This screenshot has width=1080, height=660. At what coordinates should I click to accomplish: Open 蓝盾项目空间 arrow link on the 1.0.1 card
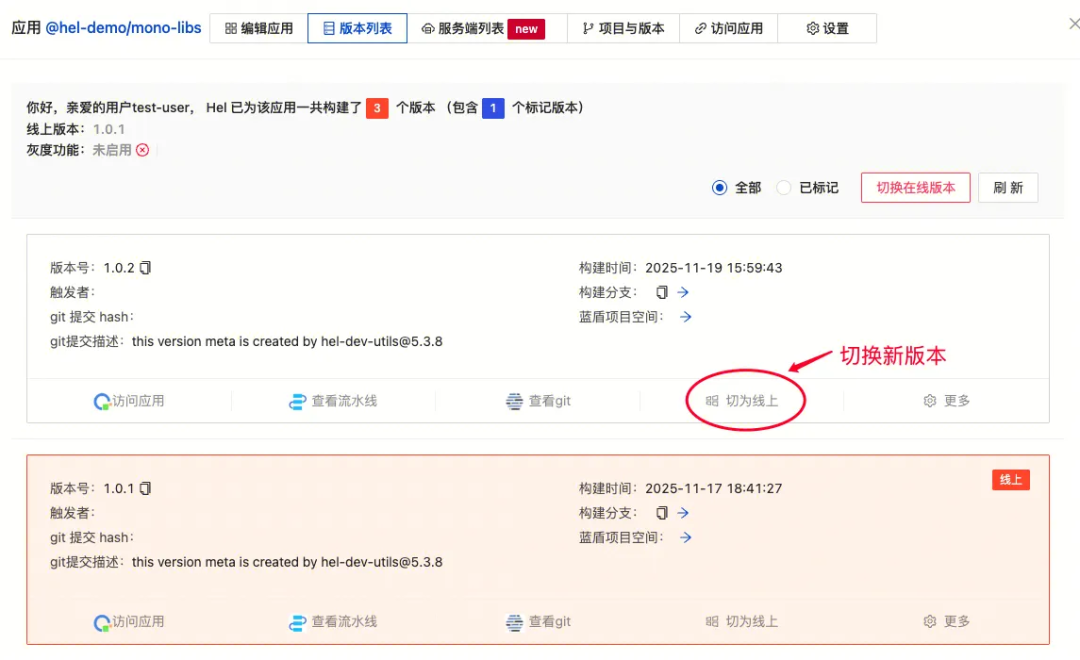click(684, 537)
